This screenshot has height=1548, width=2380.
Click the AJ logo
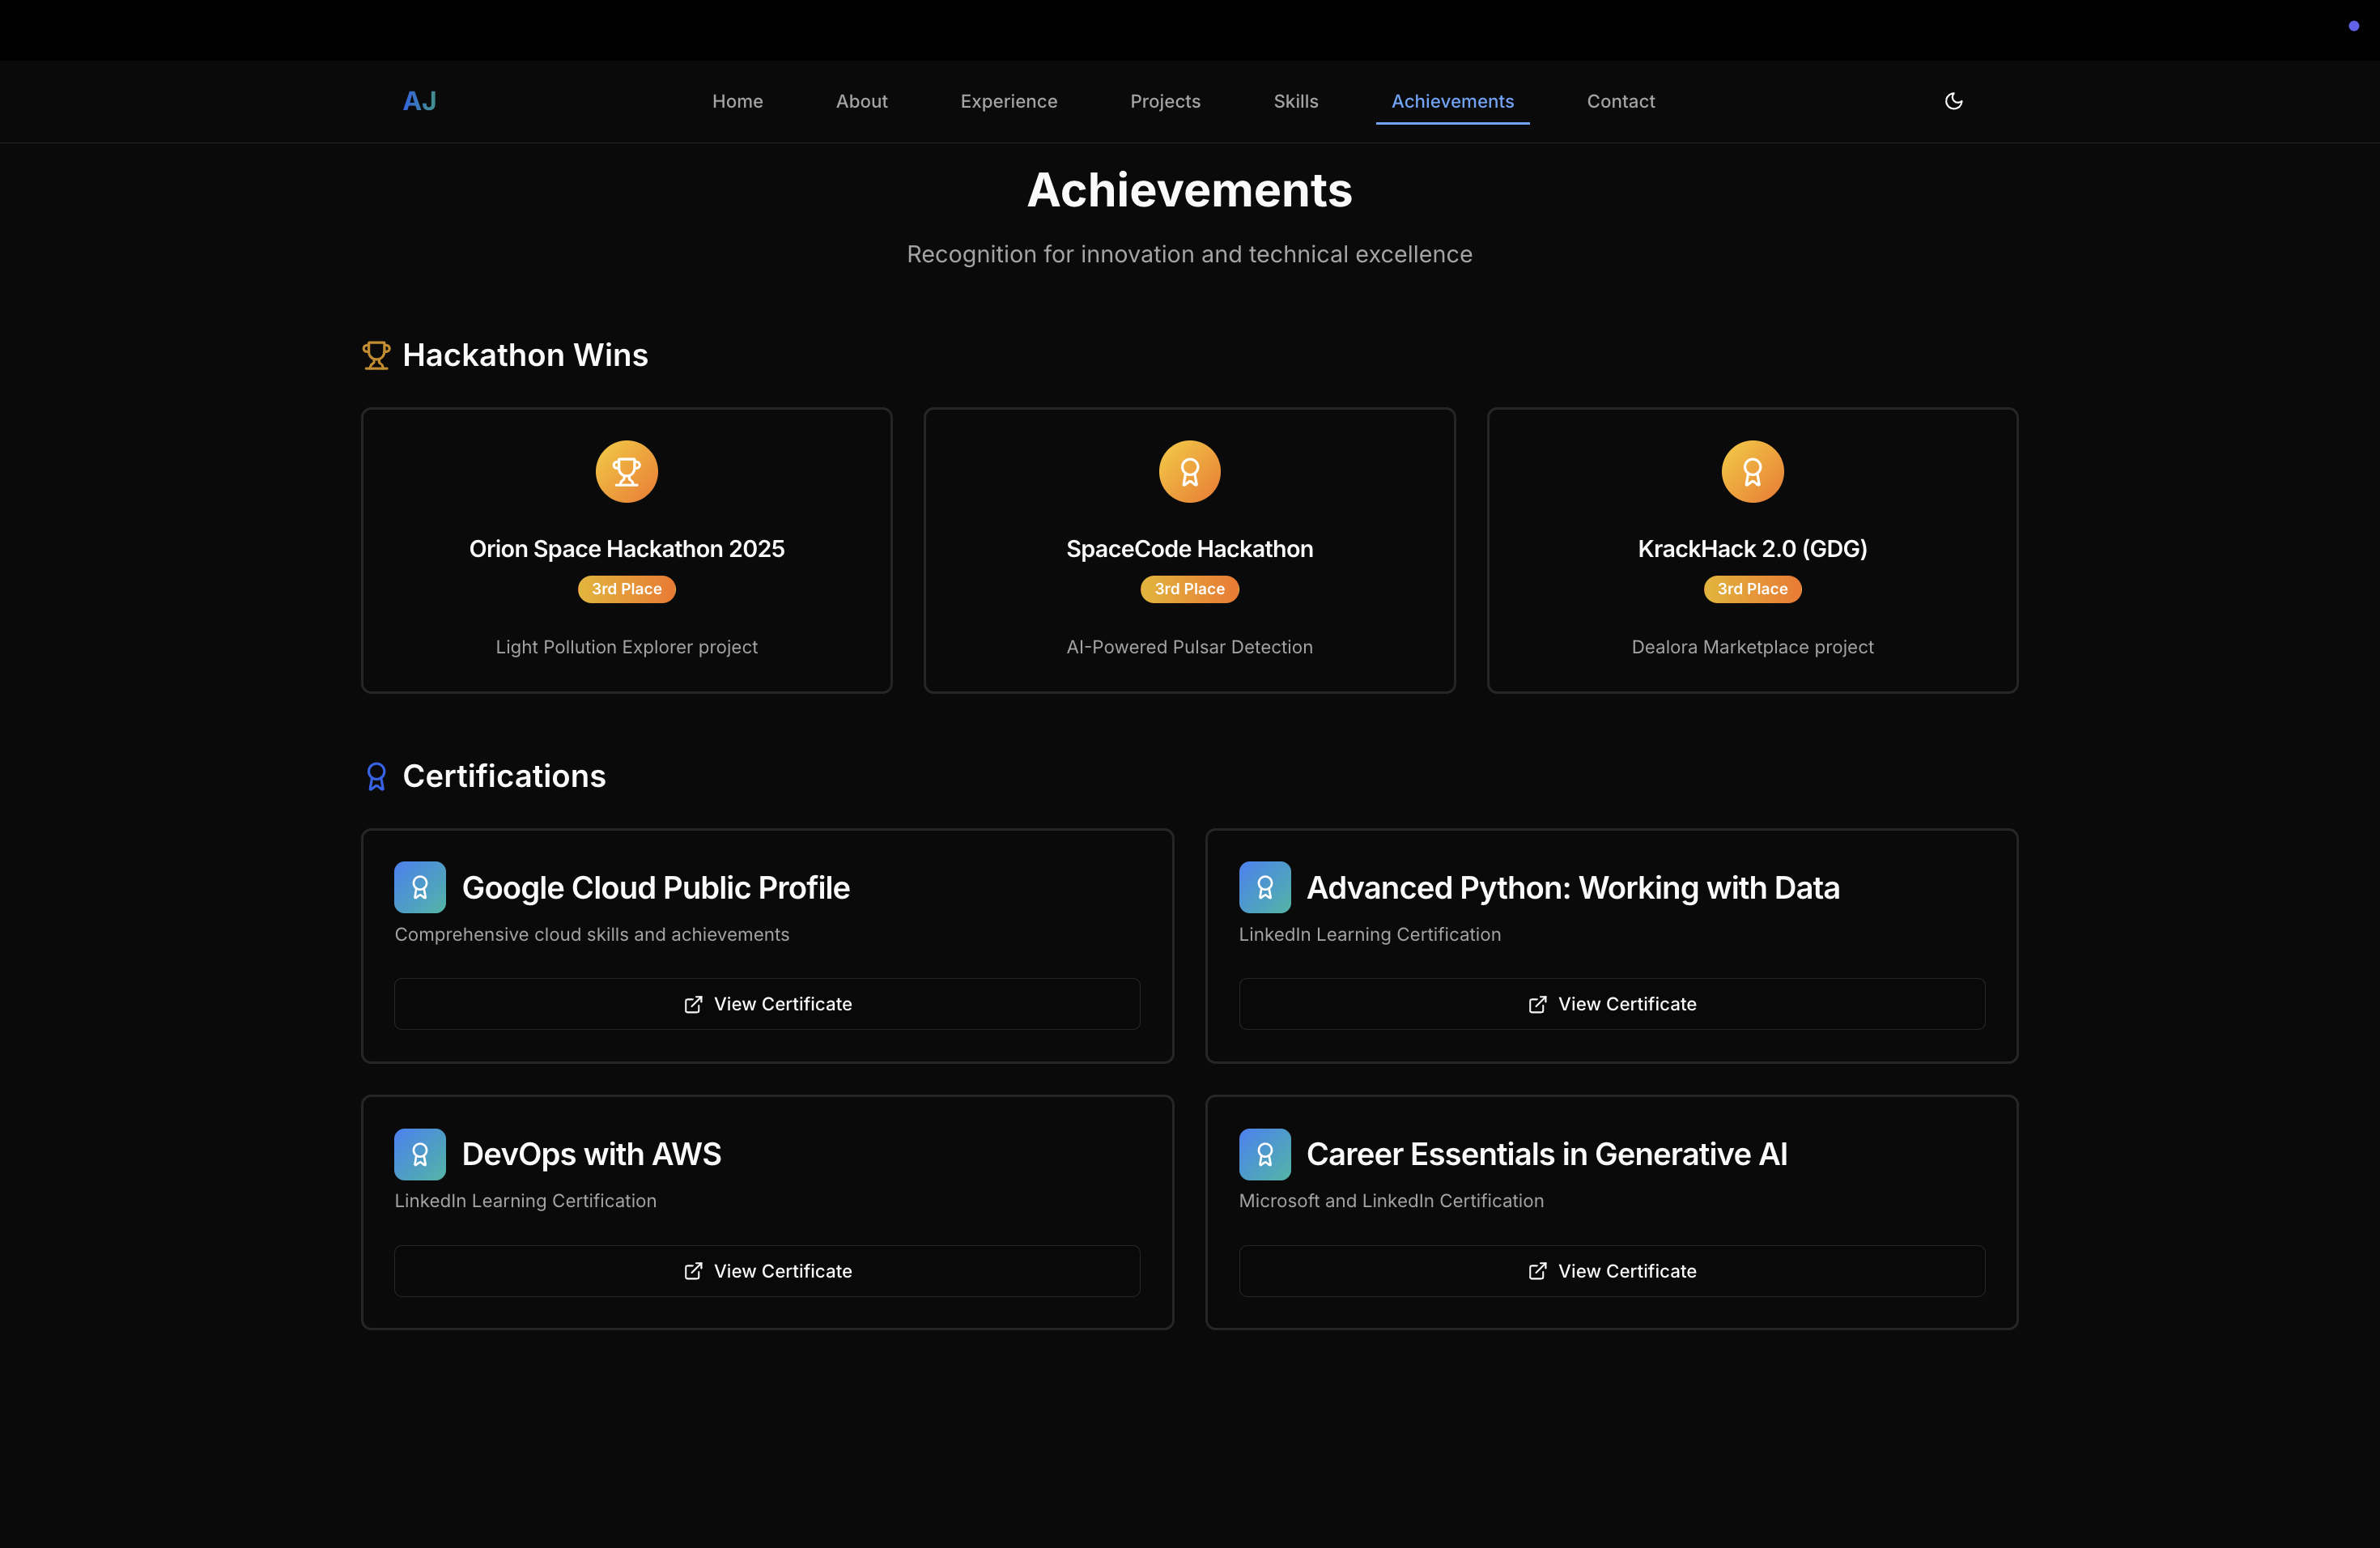pyautogui.click(x=419, y=101)
